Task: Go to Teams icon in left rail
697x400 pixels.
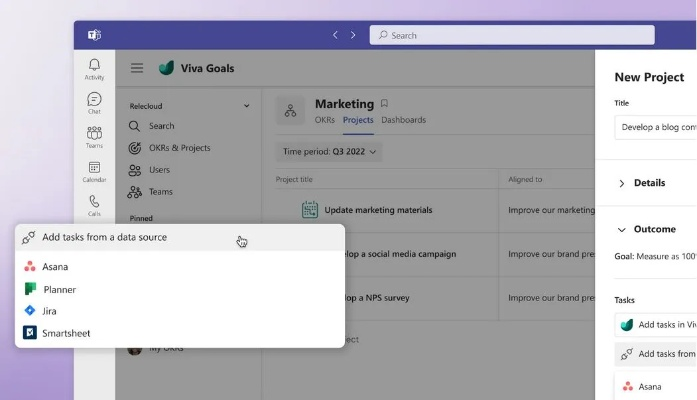Action: point(94,136)
